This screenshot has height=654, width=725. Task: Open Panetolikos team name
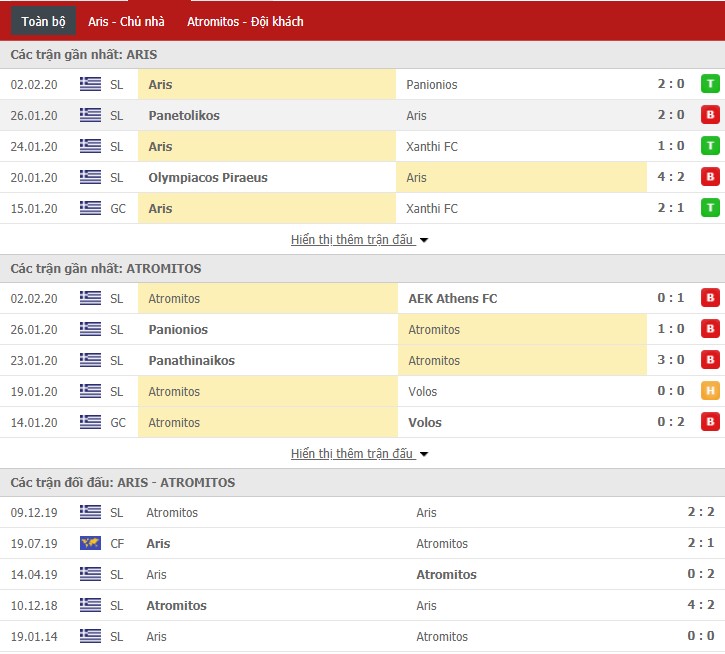click(x=184, y=116)
